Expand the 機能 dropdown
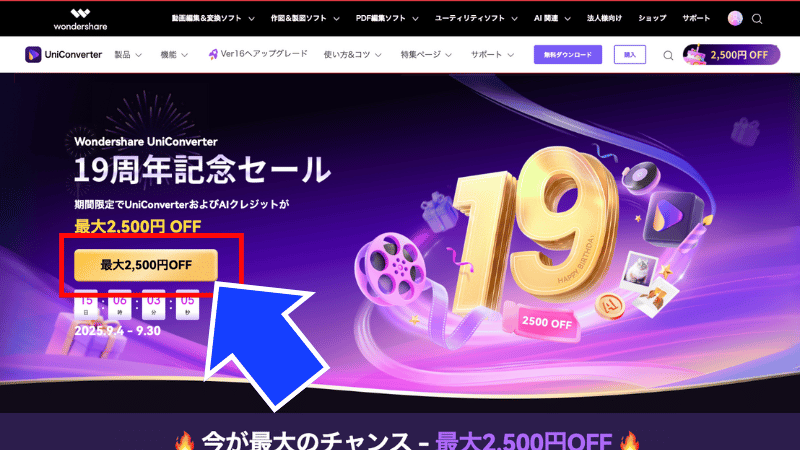 tap(174, 55)
